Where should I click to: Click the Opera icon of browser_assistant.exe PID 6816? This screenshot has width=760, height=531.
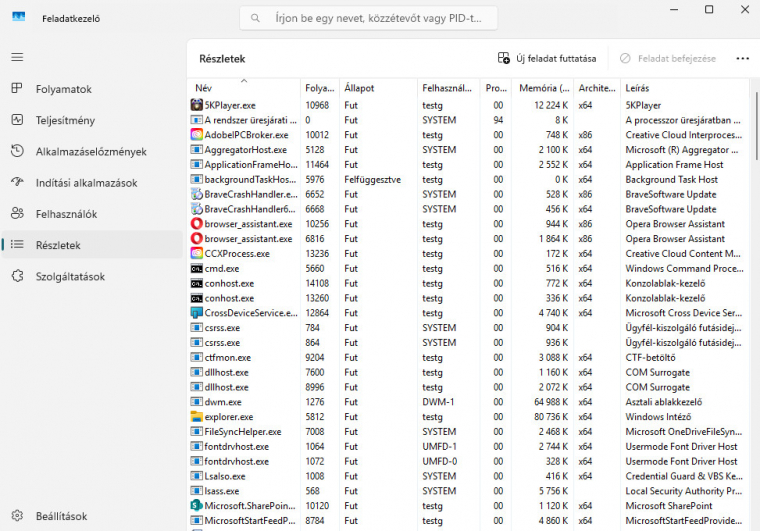coord(196,238)
